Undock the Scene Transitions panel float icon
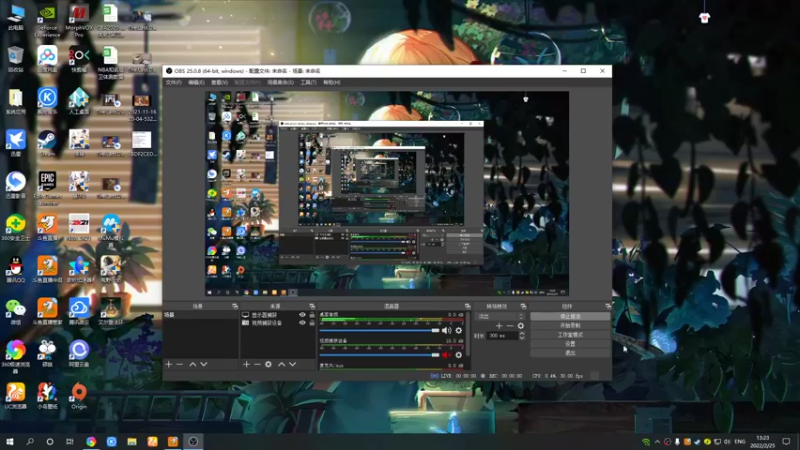Viewport: 800px width, 450px height. [523, 306]
